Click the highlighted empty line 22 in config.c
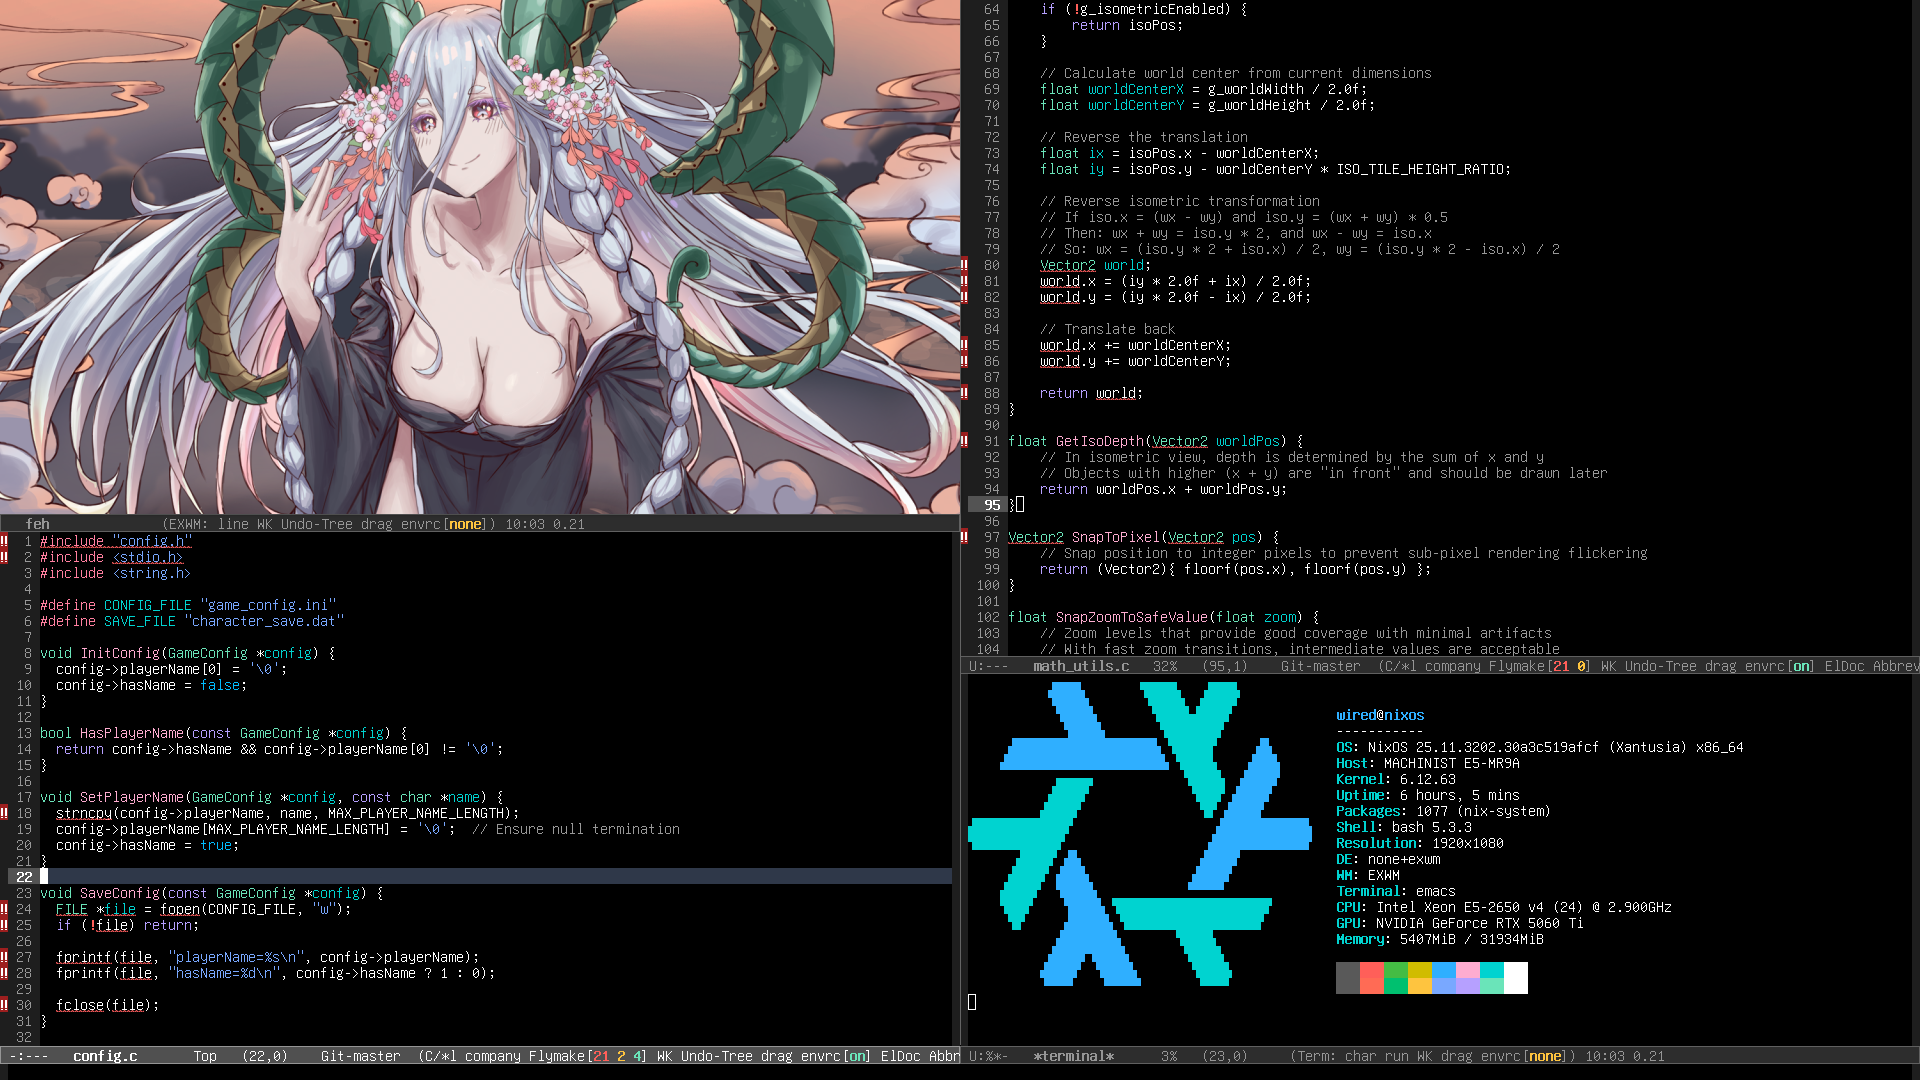 (x=480, y=877)
